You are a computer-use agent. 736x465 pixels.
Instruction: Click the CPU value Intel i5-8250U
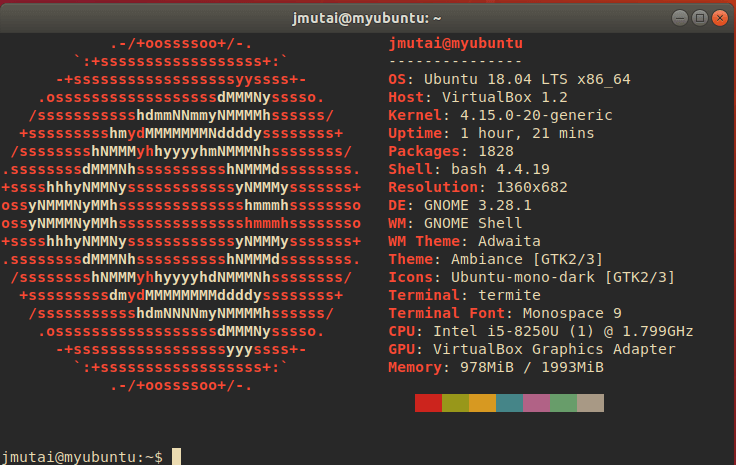click(x=496, y=331)
